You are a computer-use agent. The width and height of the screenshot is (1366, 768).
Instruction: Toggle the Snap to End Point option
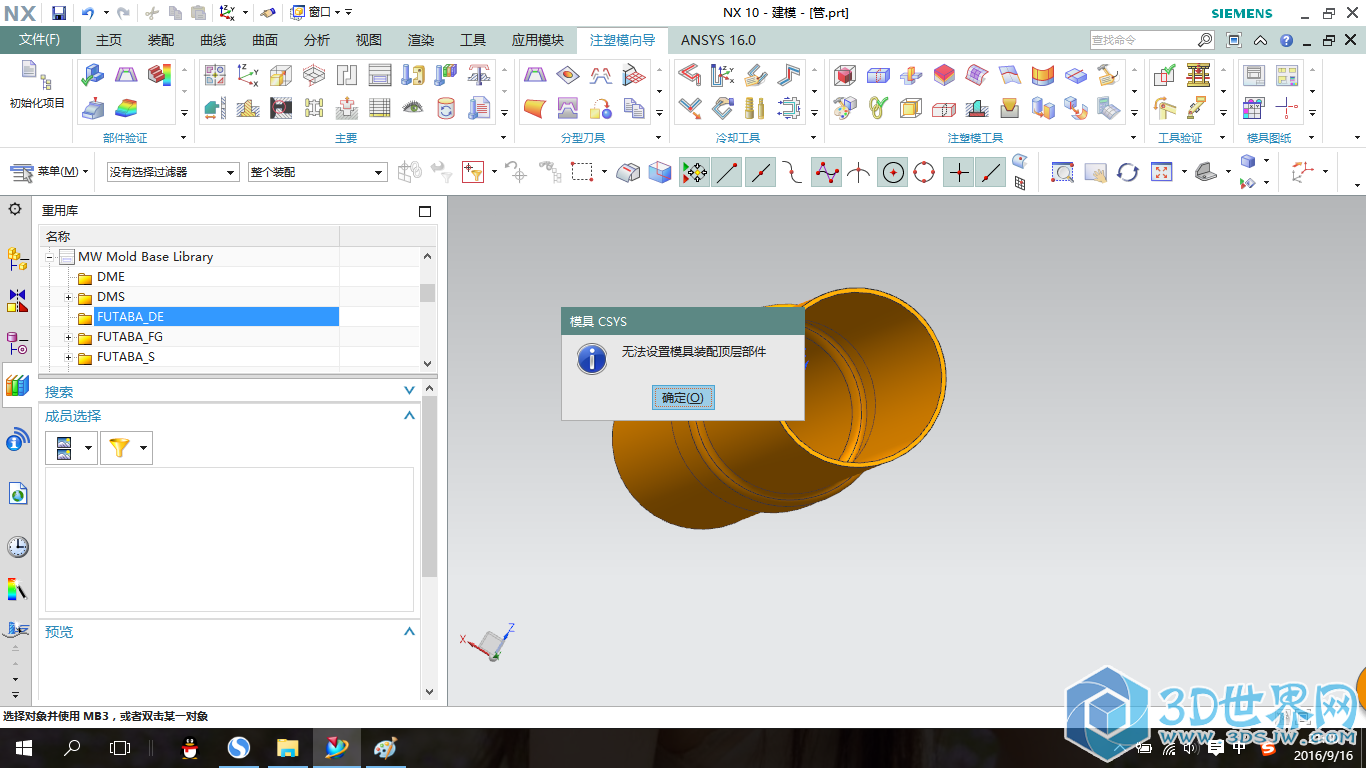[727, 172]
